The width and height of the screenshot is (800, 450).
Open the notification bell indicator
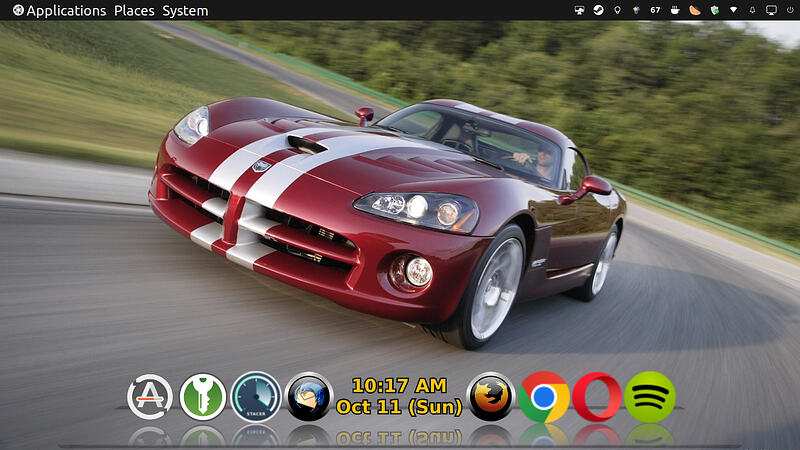coord(752,10)
